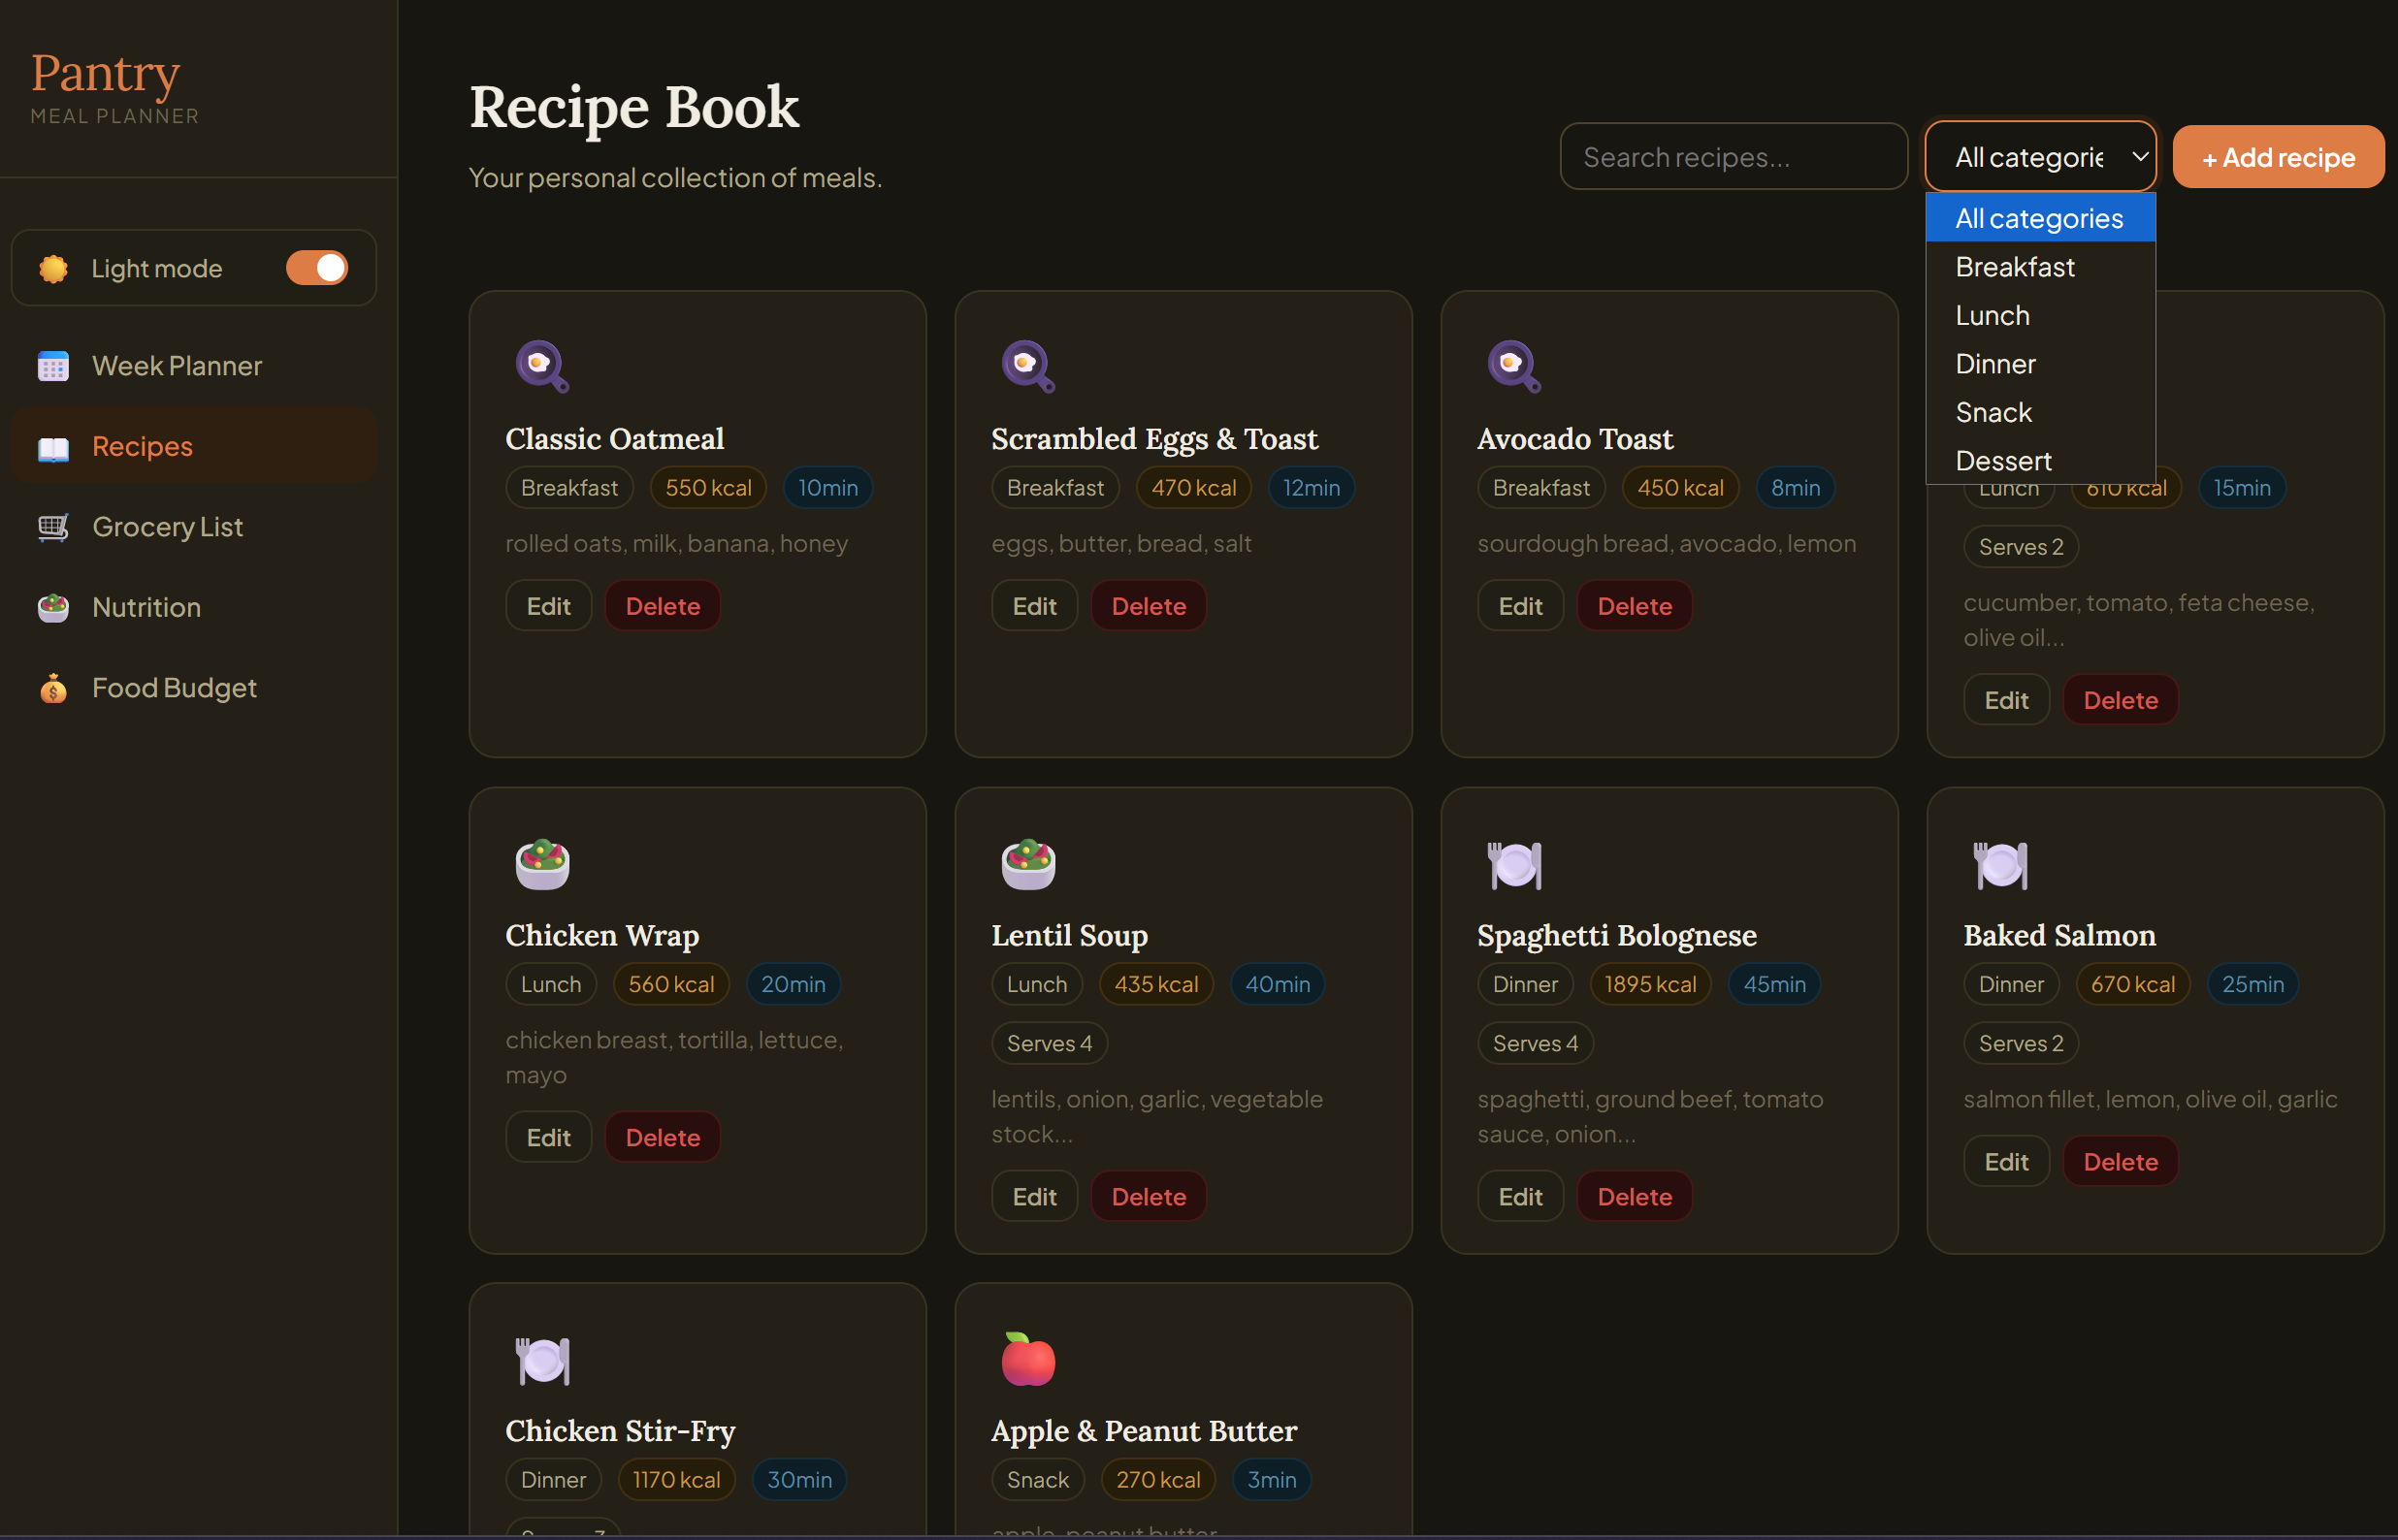The width and height of the screenshot is (2398, 1540).
Task: Click the frying pan icon on Classic Oatmeal
Action: (x=541, y=366)
